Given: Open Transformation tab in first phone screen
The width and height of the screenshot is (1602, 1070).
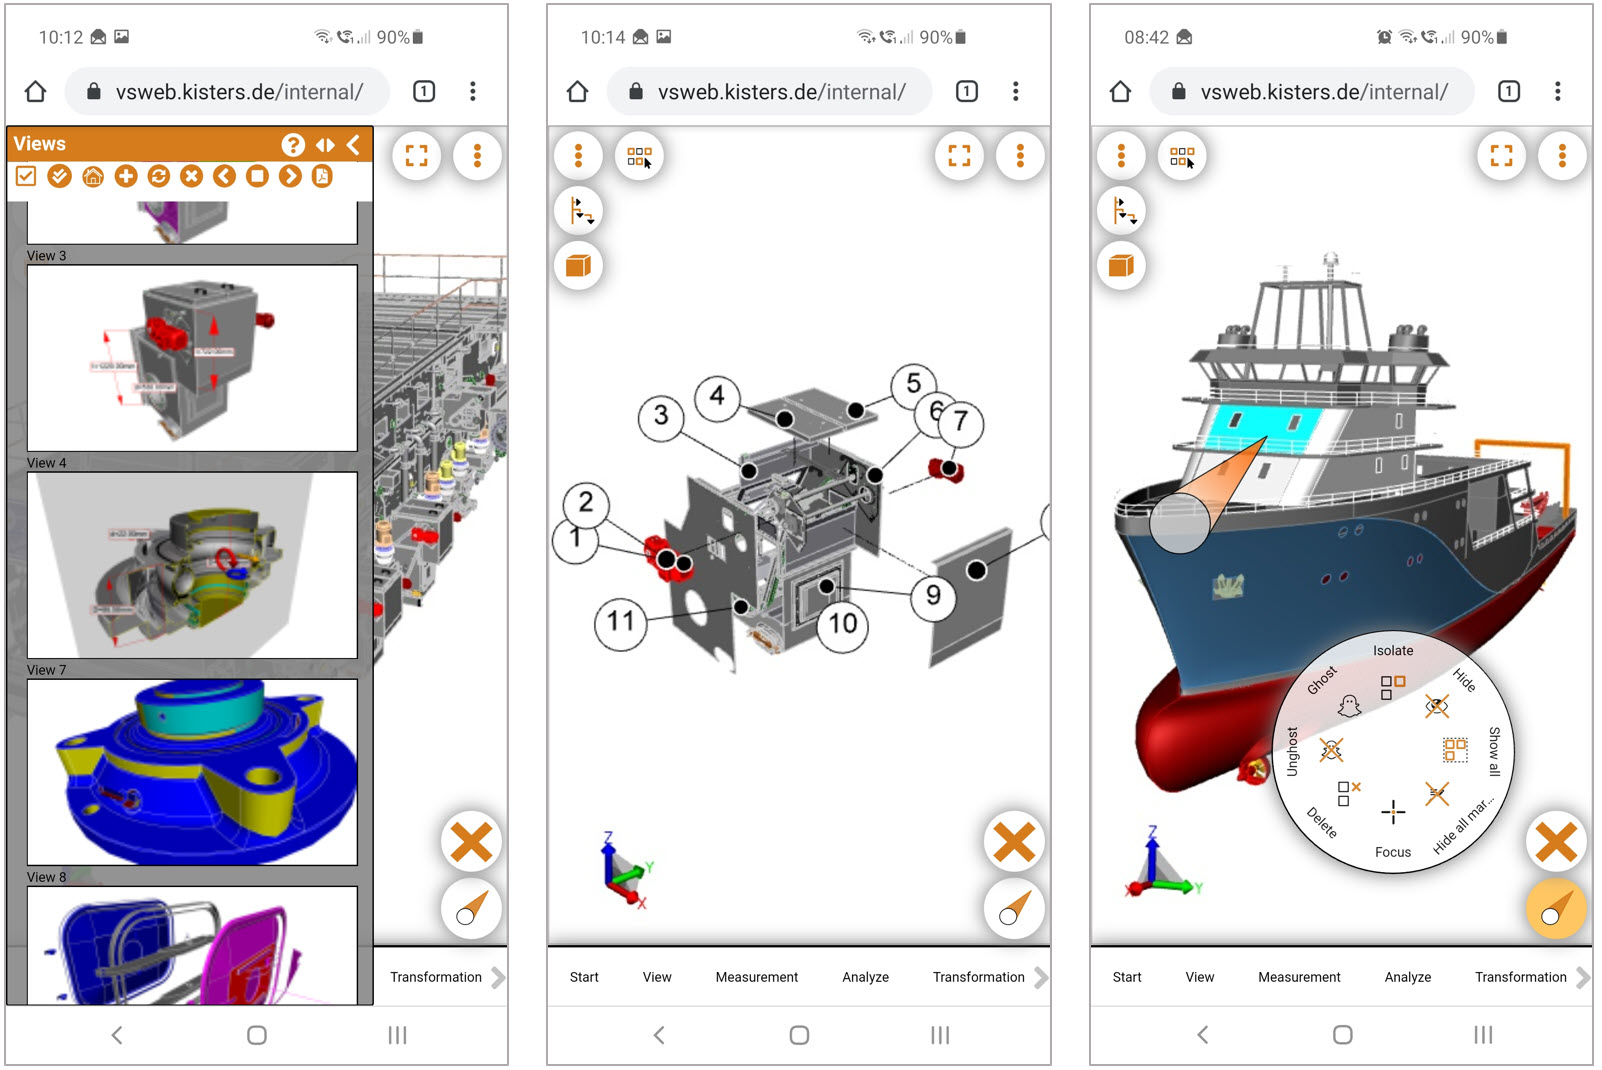Looking at the screenshot, I should pyautogui.click(x=436, y=977).
